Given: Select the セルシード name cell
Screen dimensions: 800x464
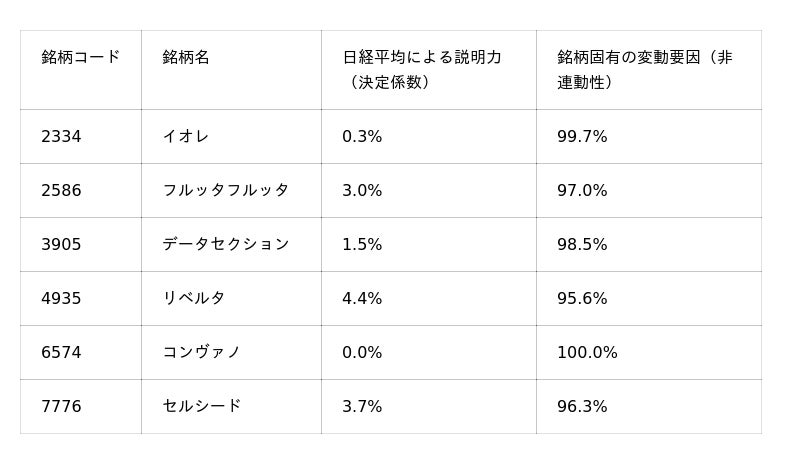Looking at the screenshot, I should tap(201, 407).
